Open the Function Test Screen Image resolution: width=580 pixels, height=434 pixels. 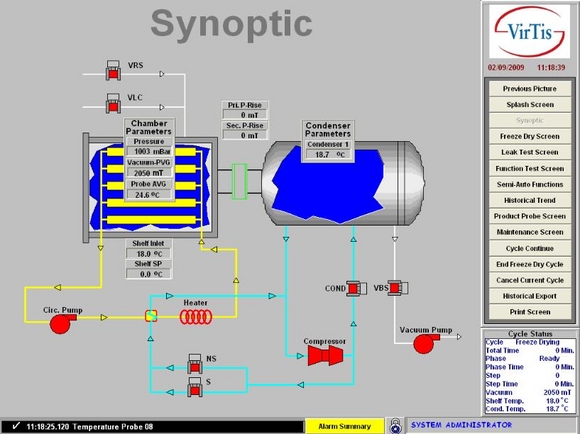pos(530,169)
